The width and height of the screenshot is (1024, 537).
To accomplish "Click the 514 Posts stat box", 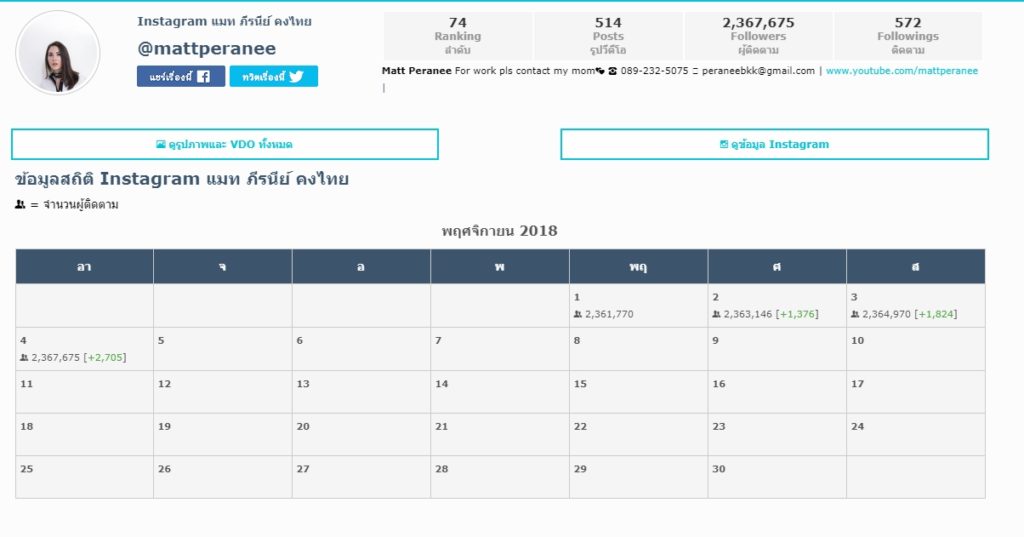I will click(608, 36).
